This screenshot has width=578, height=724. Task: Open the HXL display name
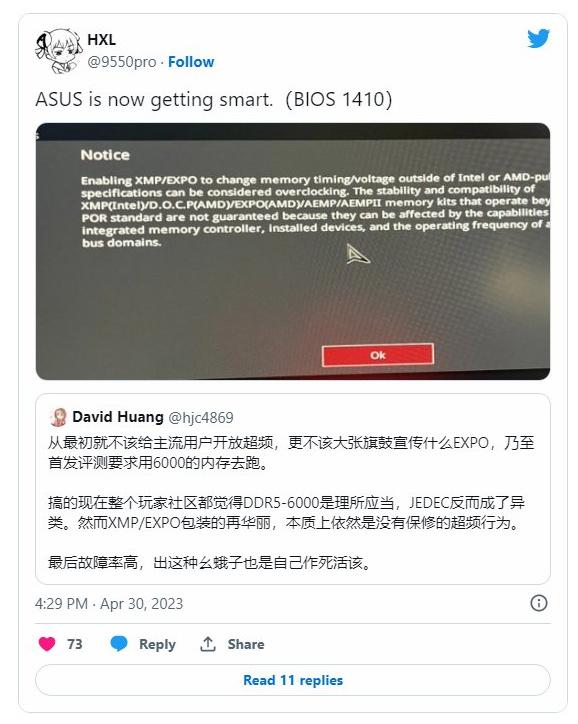coord(102,40)
